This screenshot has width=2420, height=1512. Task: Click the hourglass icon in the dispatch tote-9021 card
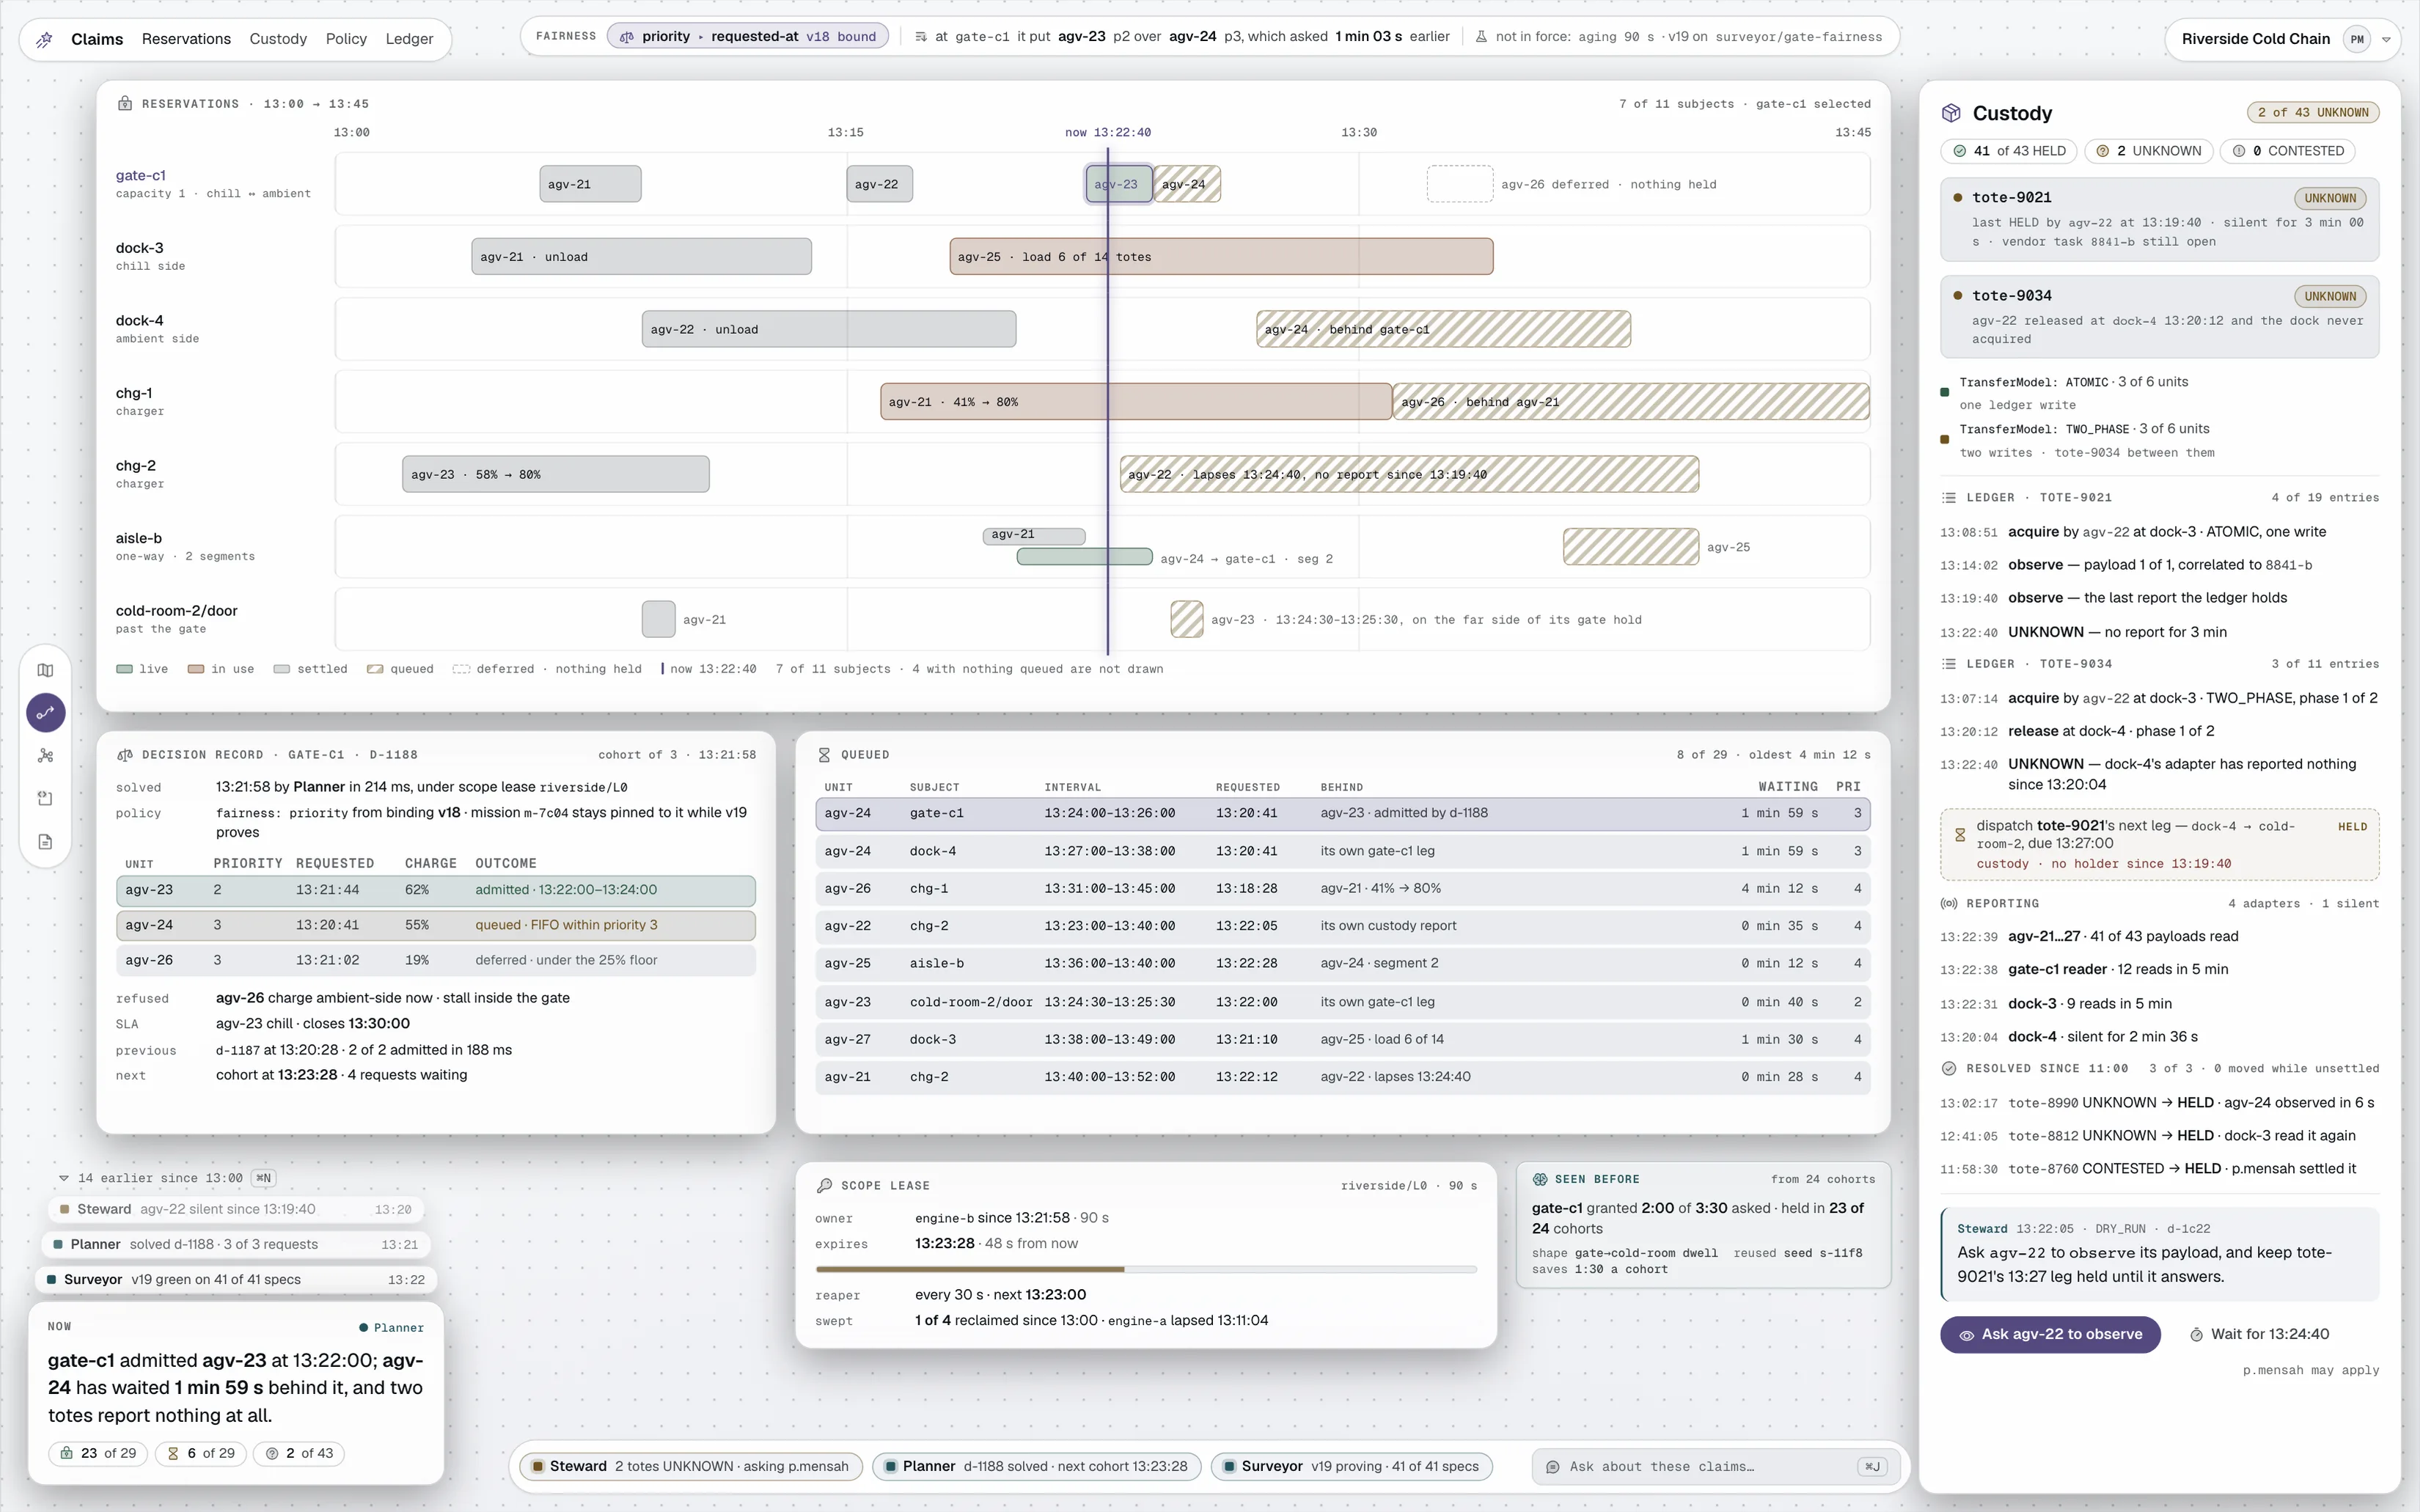click(x=1960, y=834)
